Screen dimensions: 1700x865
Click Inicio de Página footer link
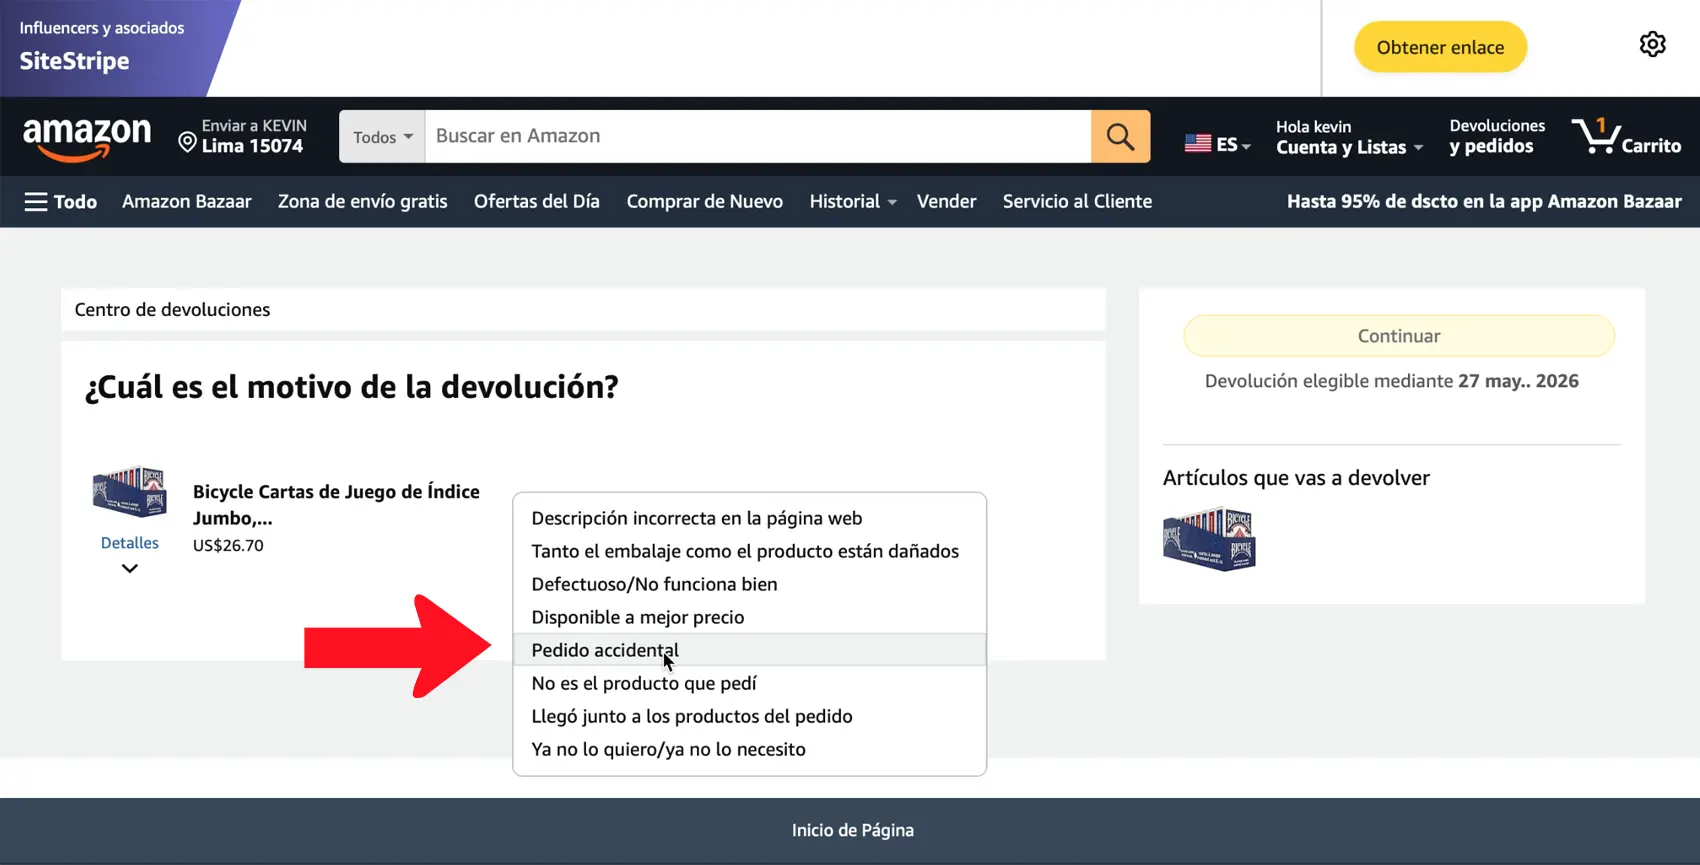pos(853,830)
